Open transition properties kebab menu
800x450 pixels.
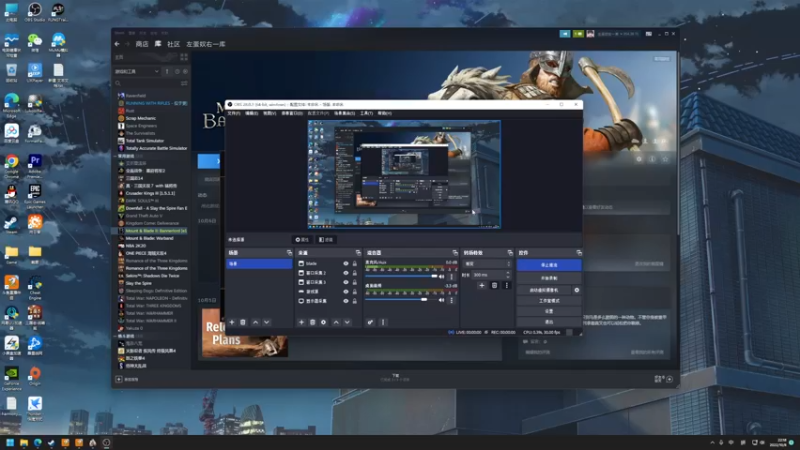tap(506, 286)
